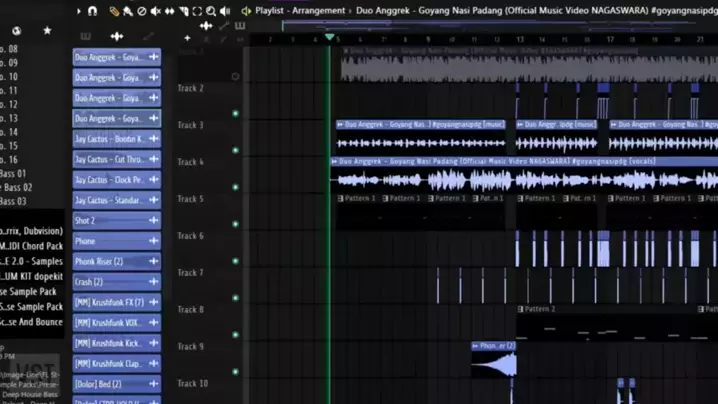Open the starred favorites browser tab

(47, 31)
